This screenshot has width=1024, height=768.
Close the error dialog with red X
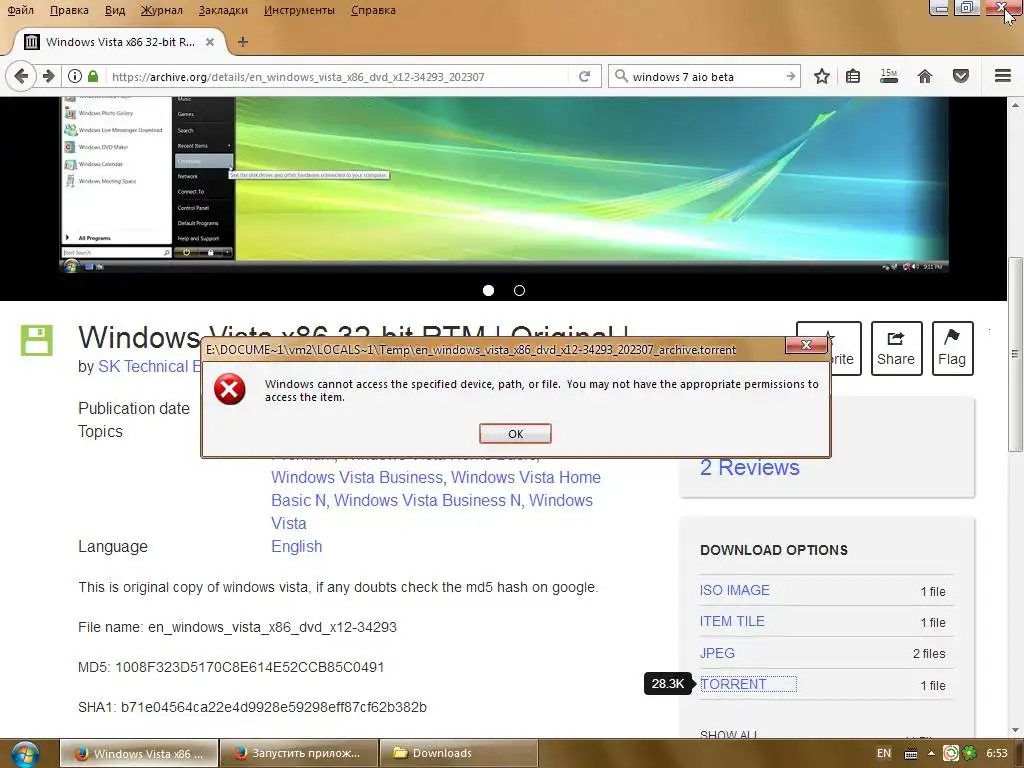(x=807, y=345)
